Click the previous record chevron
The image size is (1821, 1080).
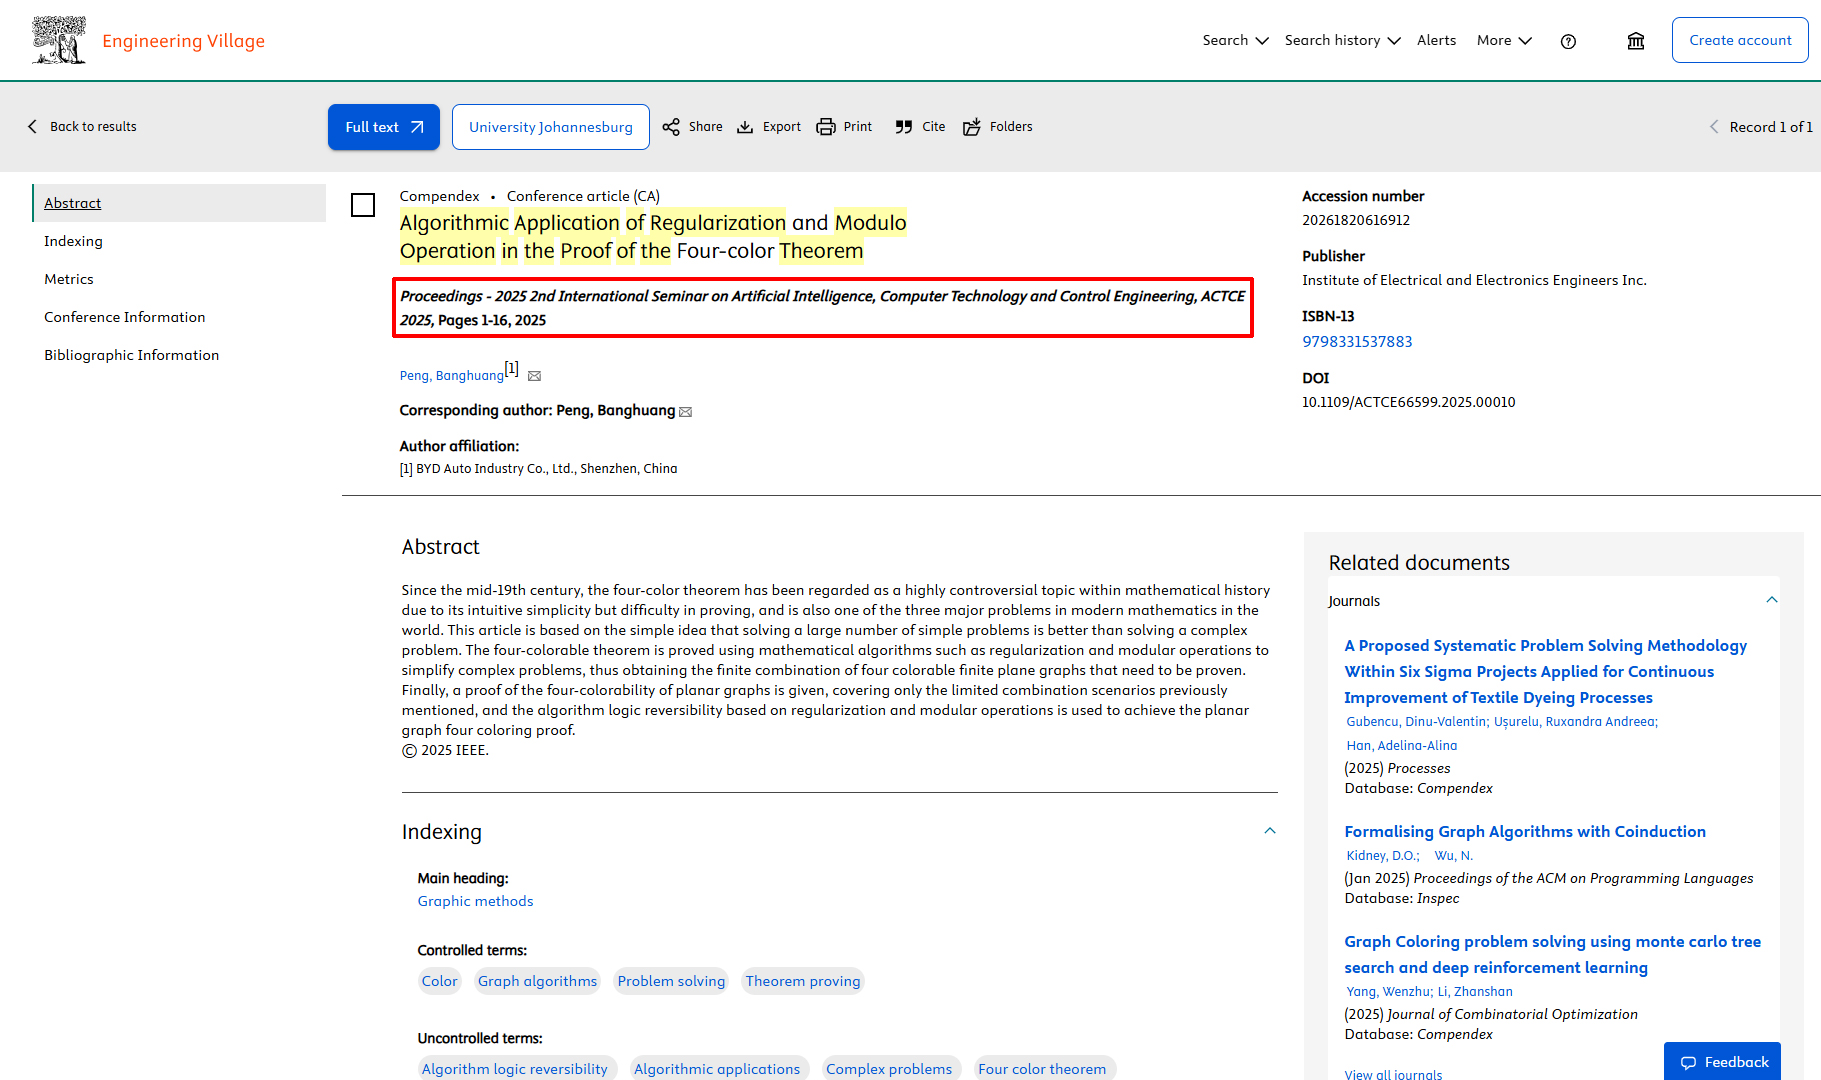pyautogui.click(x=1714, y=127)
